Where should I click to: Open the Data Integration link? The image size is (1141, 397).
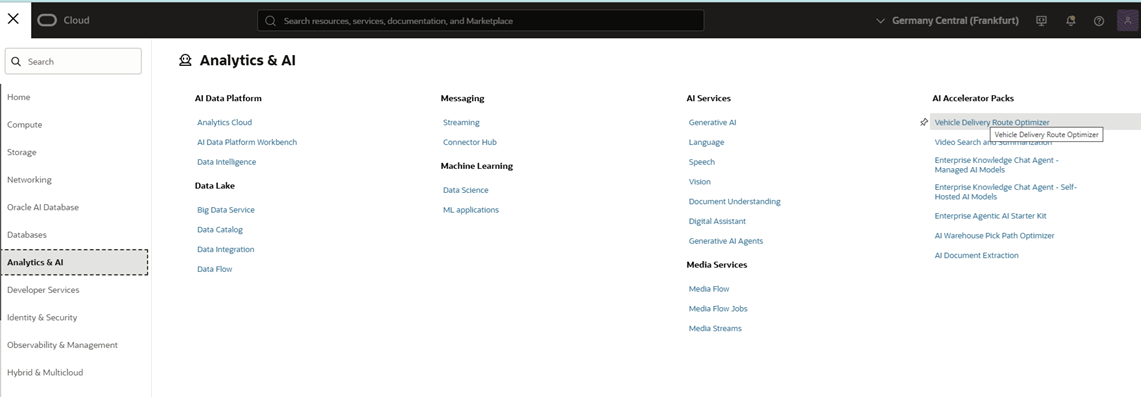226,249
